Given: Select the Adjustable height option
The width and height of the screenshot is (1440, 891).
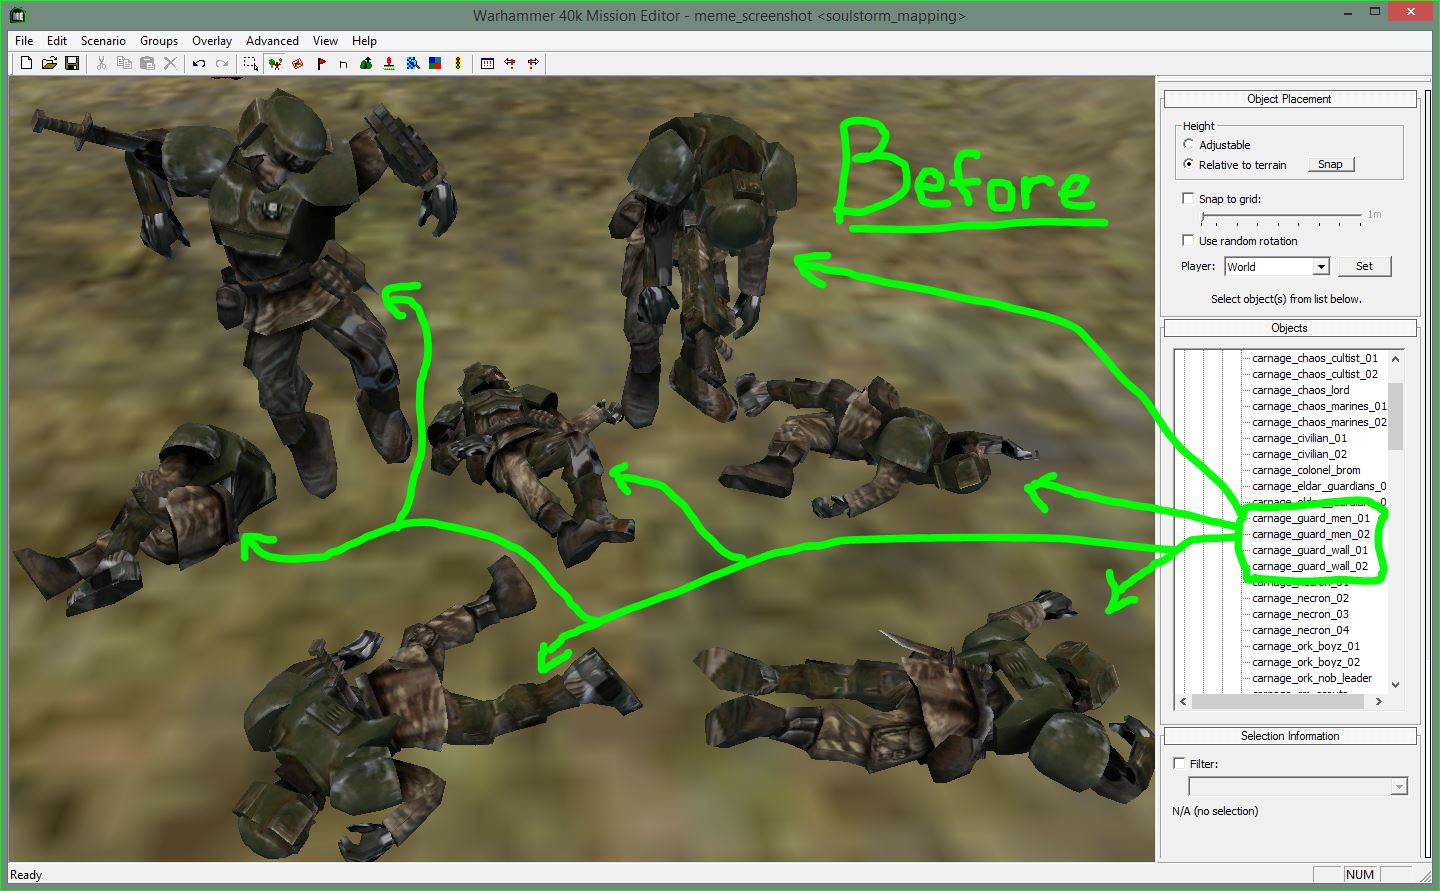Looking at the screenshot, I should [x=1189, y=144].
